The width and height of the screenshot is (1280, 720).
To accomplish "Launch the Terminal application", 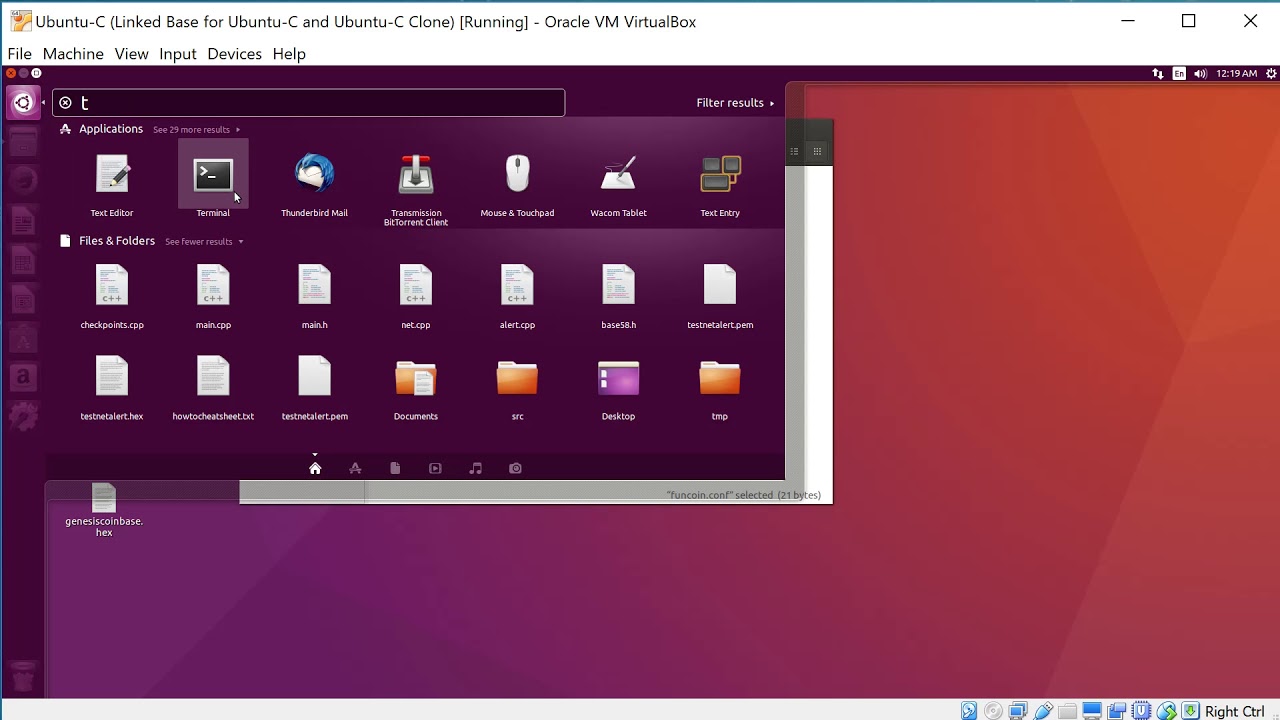I will (213, 177).
